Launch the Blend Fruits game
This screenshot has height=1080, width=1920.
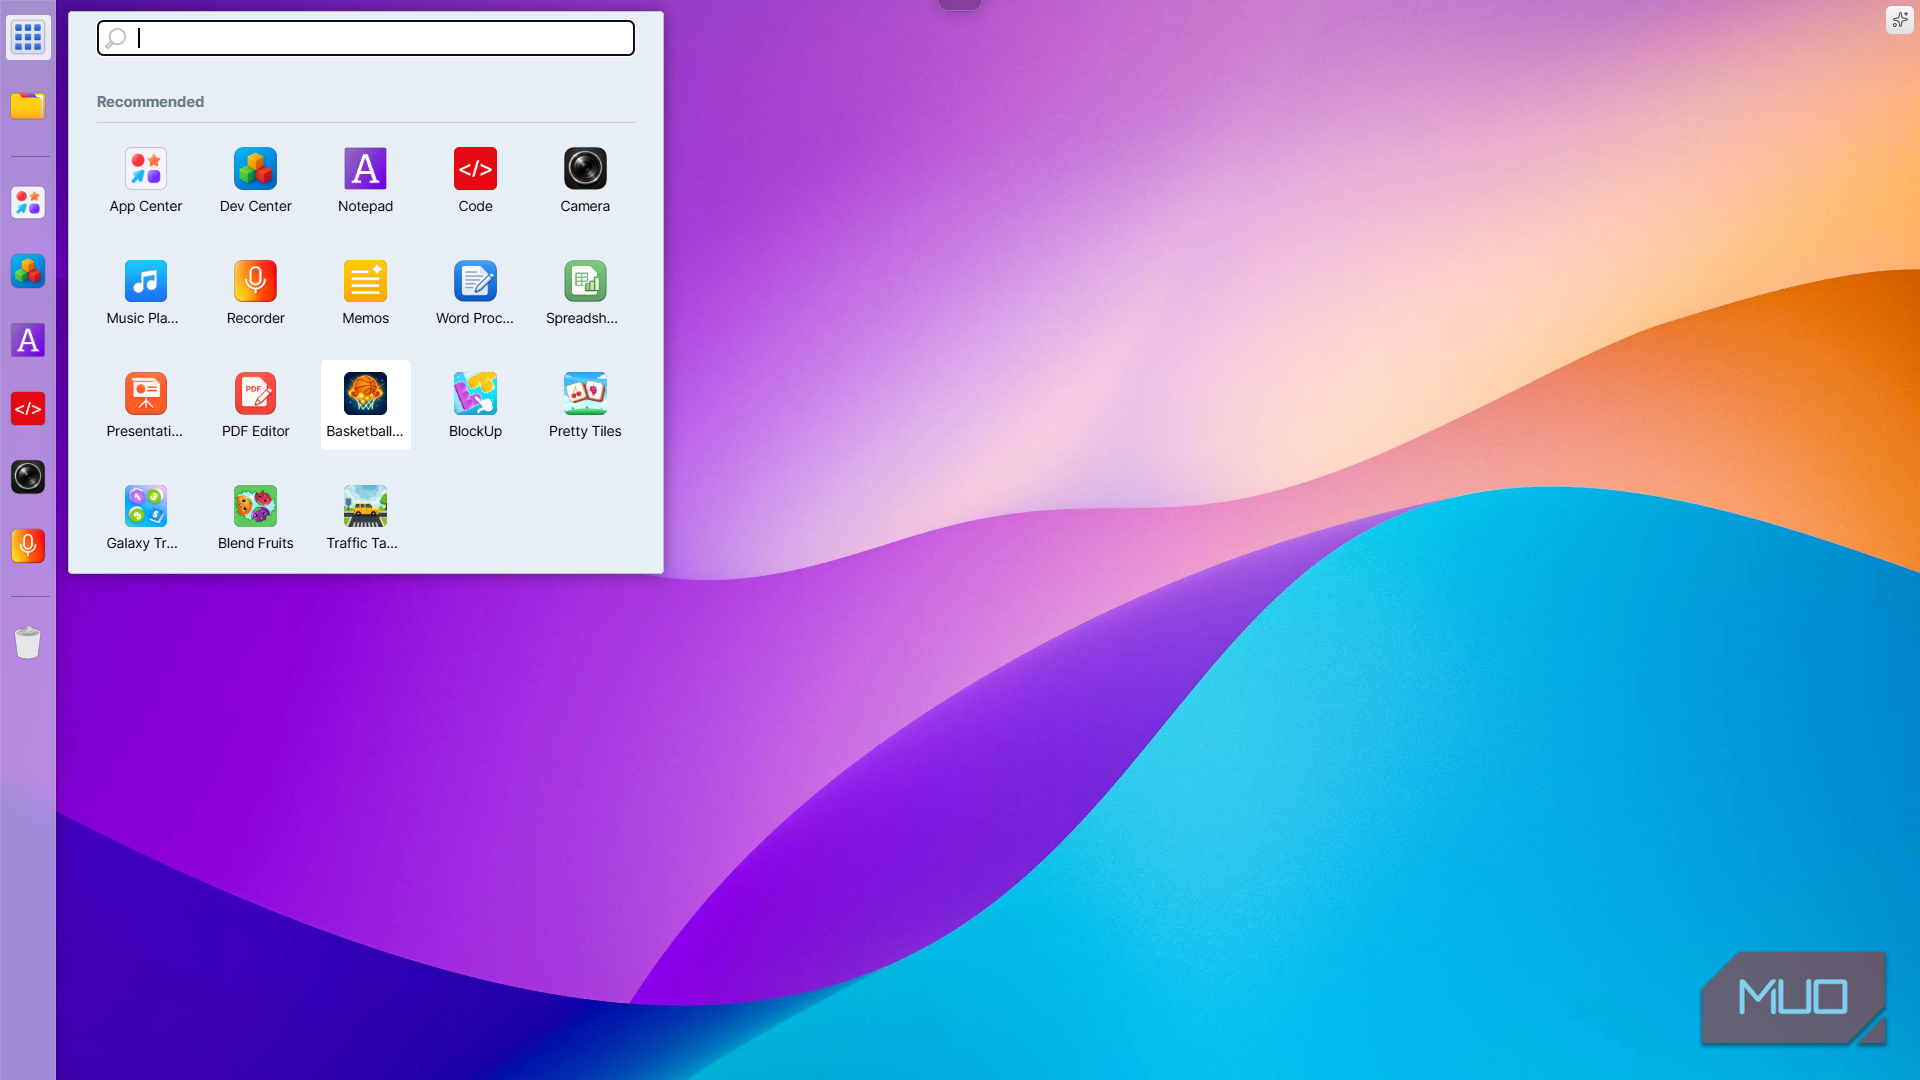click(x=256, y=518)
